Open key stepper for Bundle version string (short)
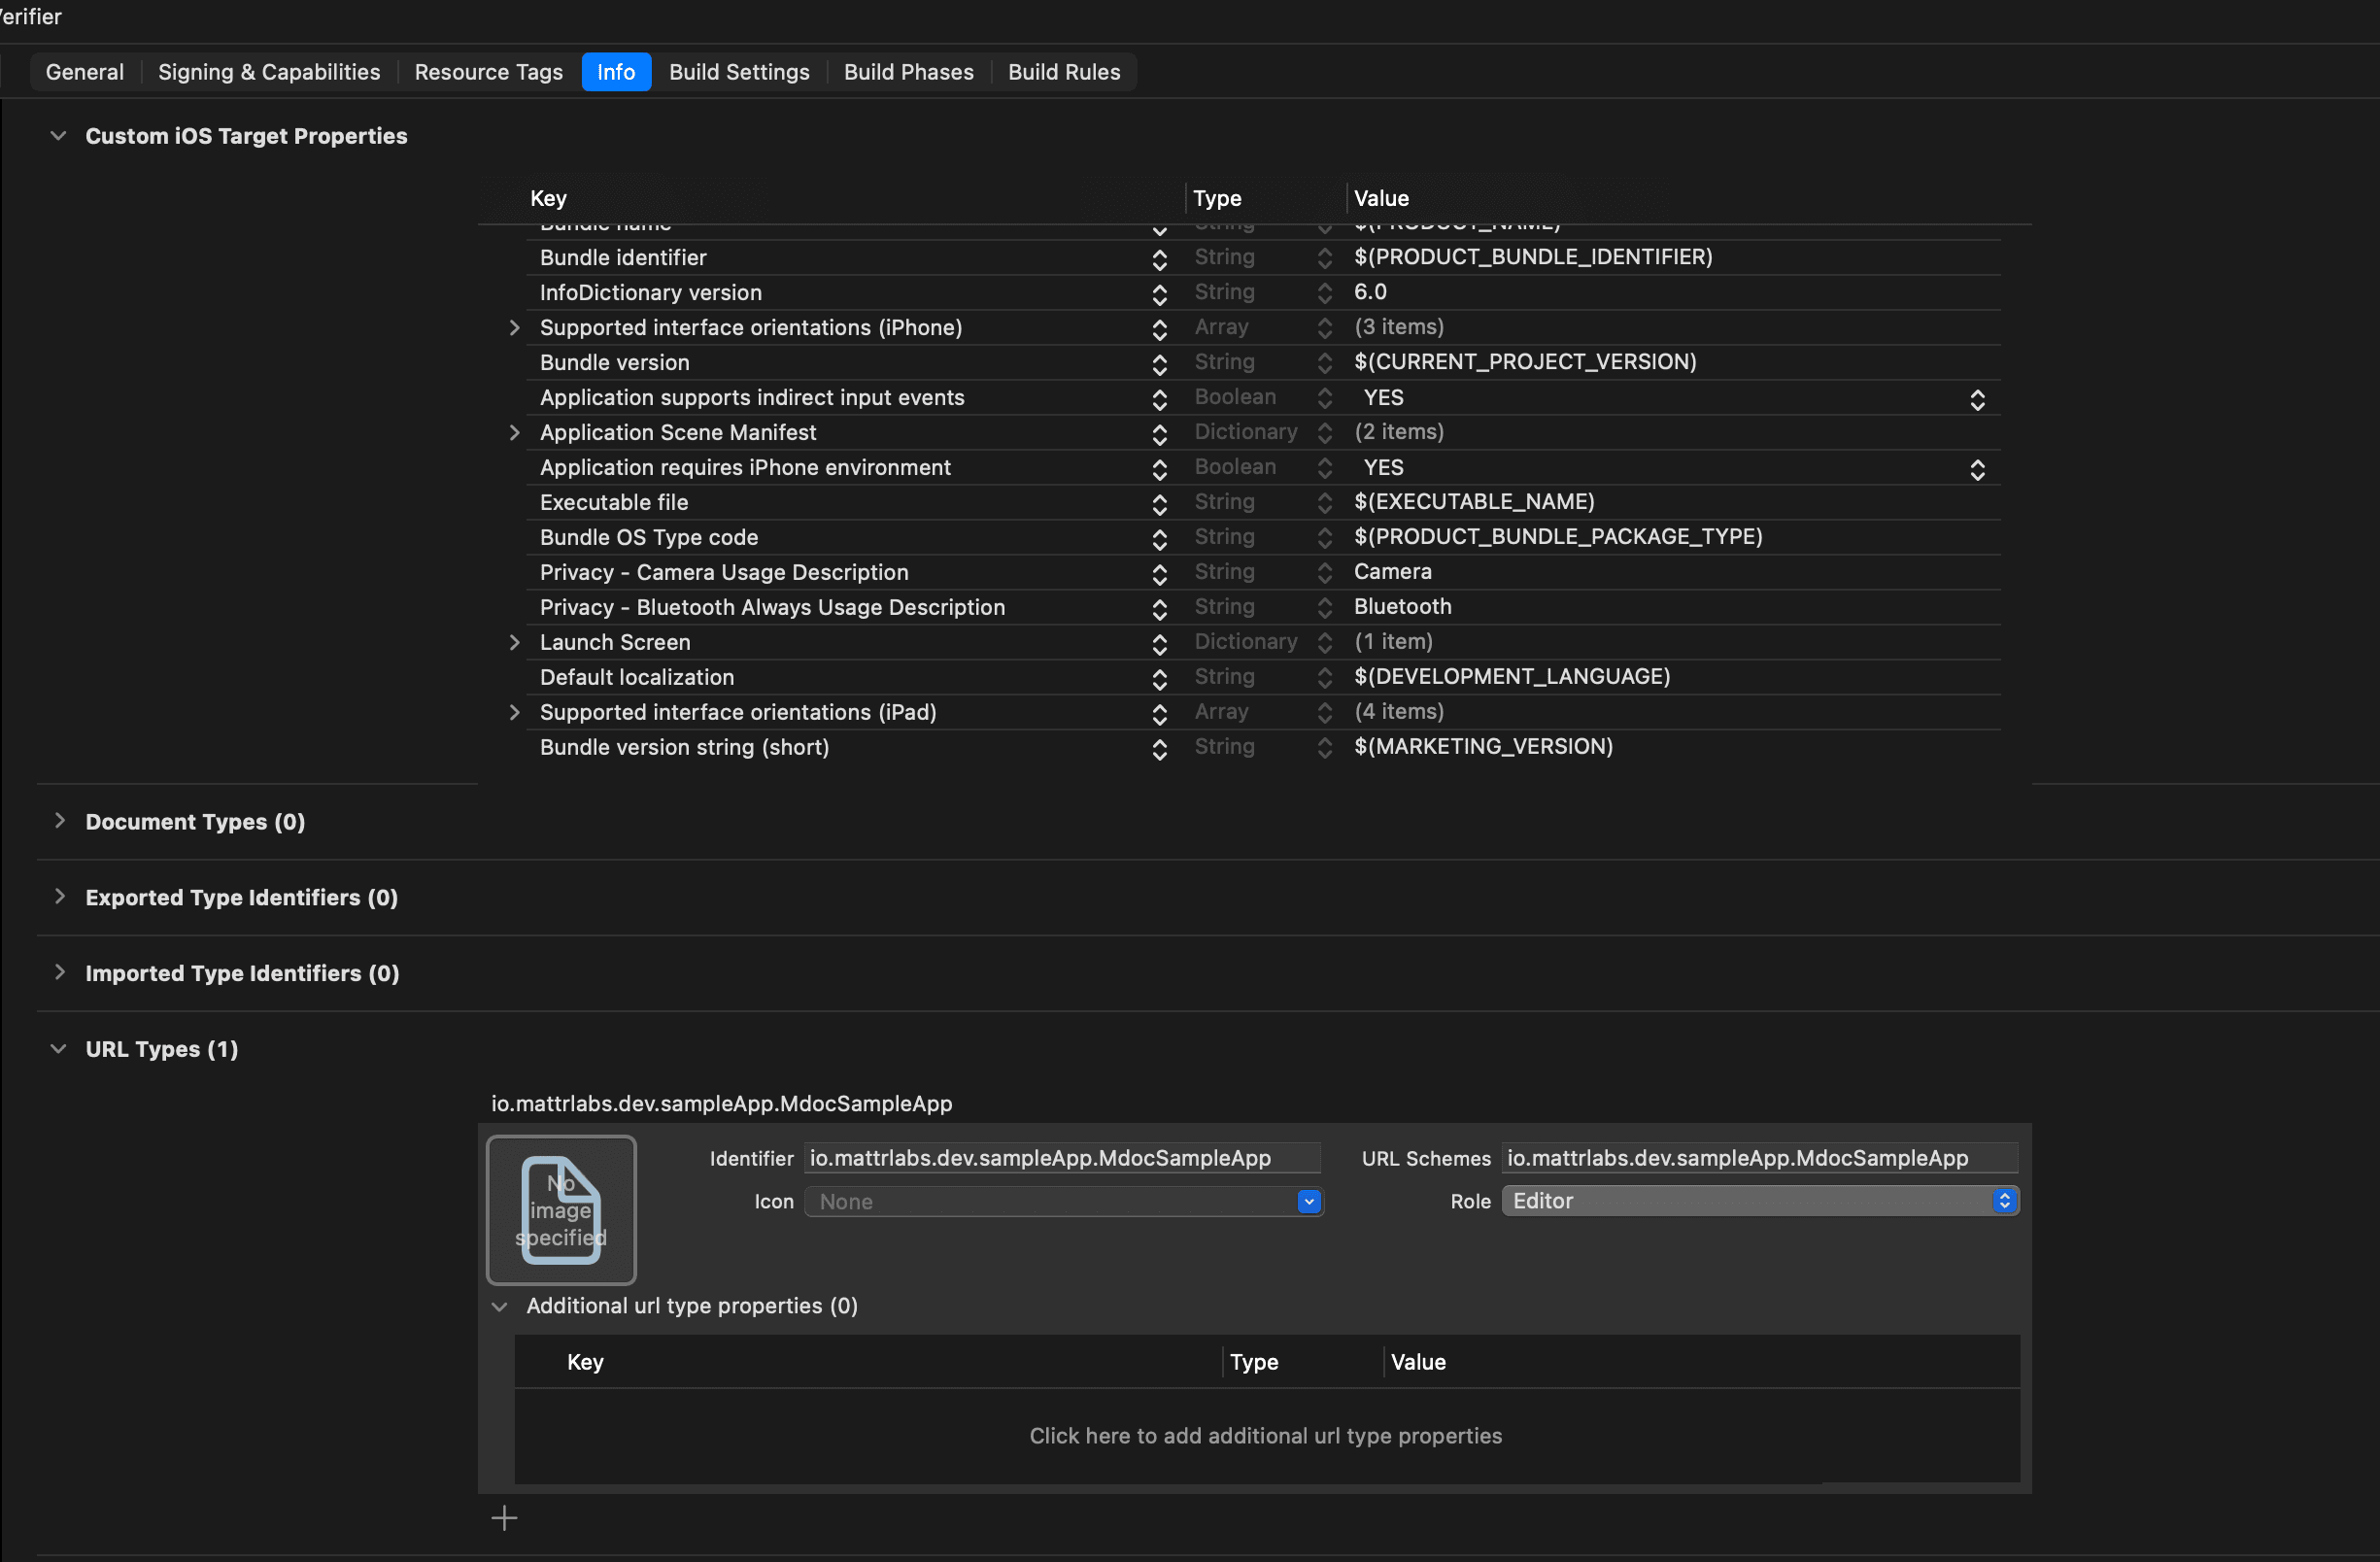This screenshot has height=1562, width=2380. pos(1159,748)
